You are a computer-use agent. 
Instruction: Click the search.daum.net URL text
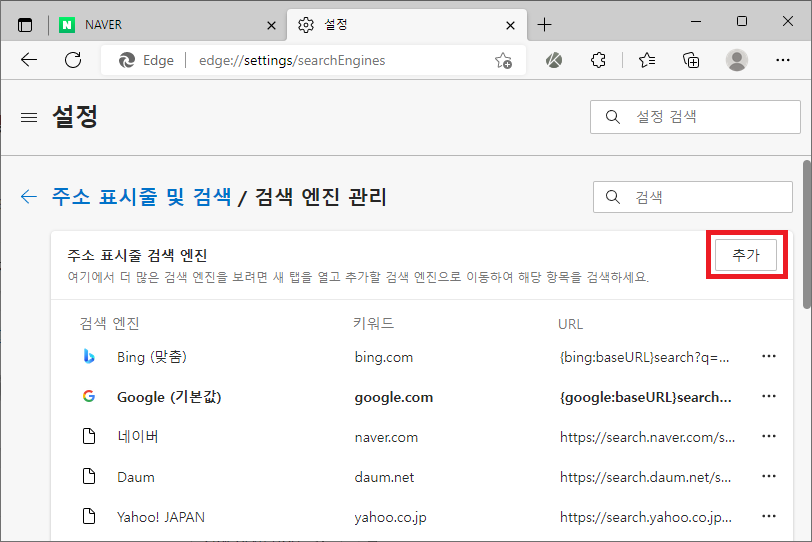click(645, 477)
